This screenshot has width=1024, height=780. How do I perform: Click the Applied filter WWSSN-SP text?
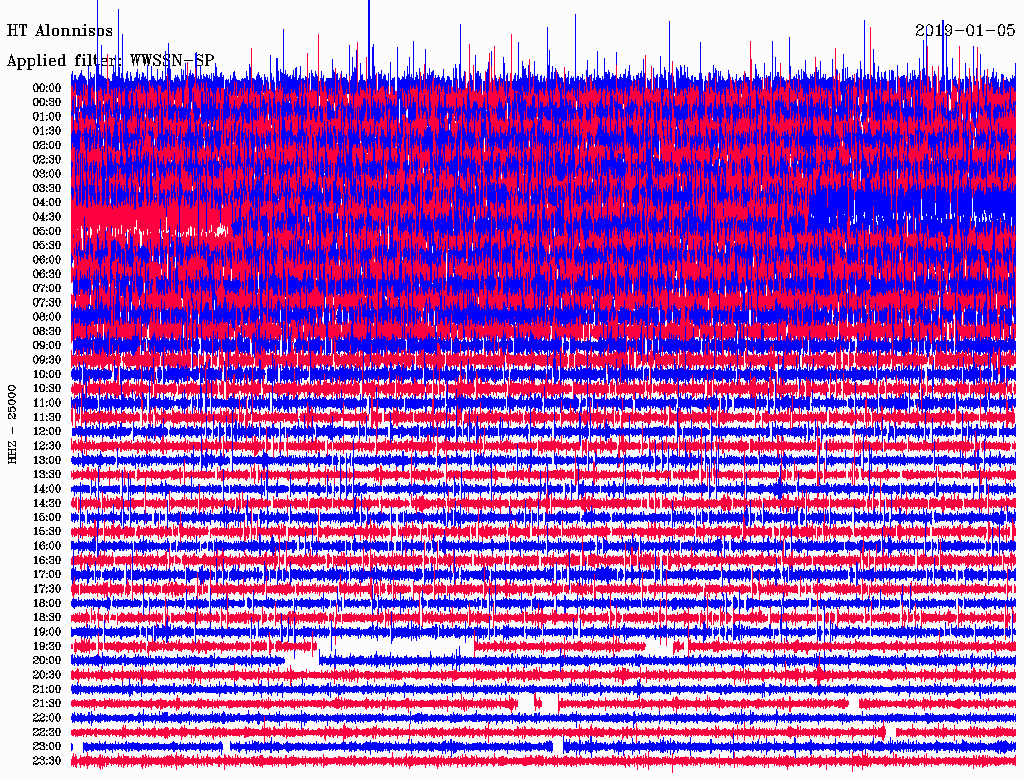[110, 61]
